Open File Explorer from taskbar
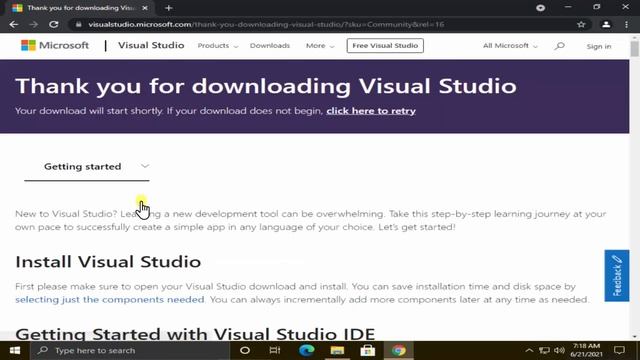 pyautogui.click(x=337, y=351)
